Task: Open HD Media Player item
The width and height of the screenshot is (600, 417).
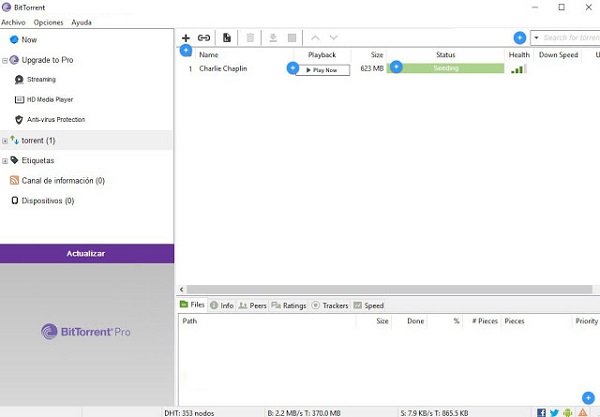Action: coord(50,99)
